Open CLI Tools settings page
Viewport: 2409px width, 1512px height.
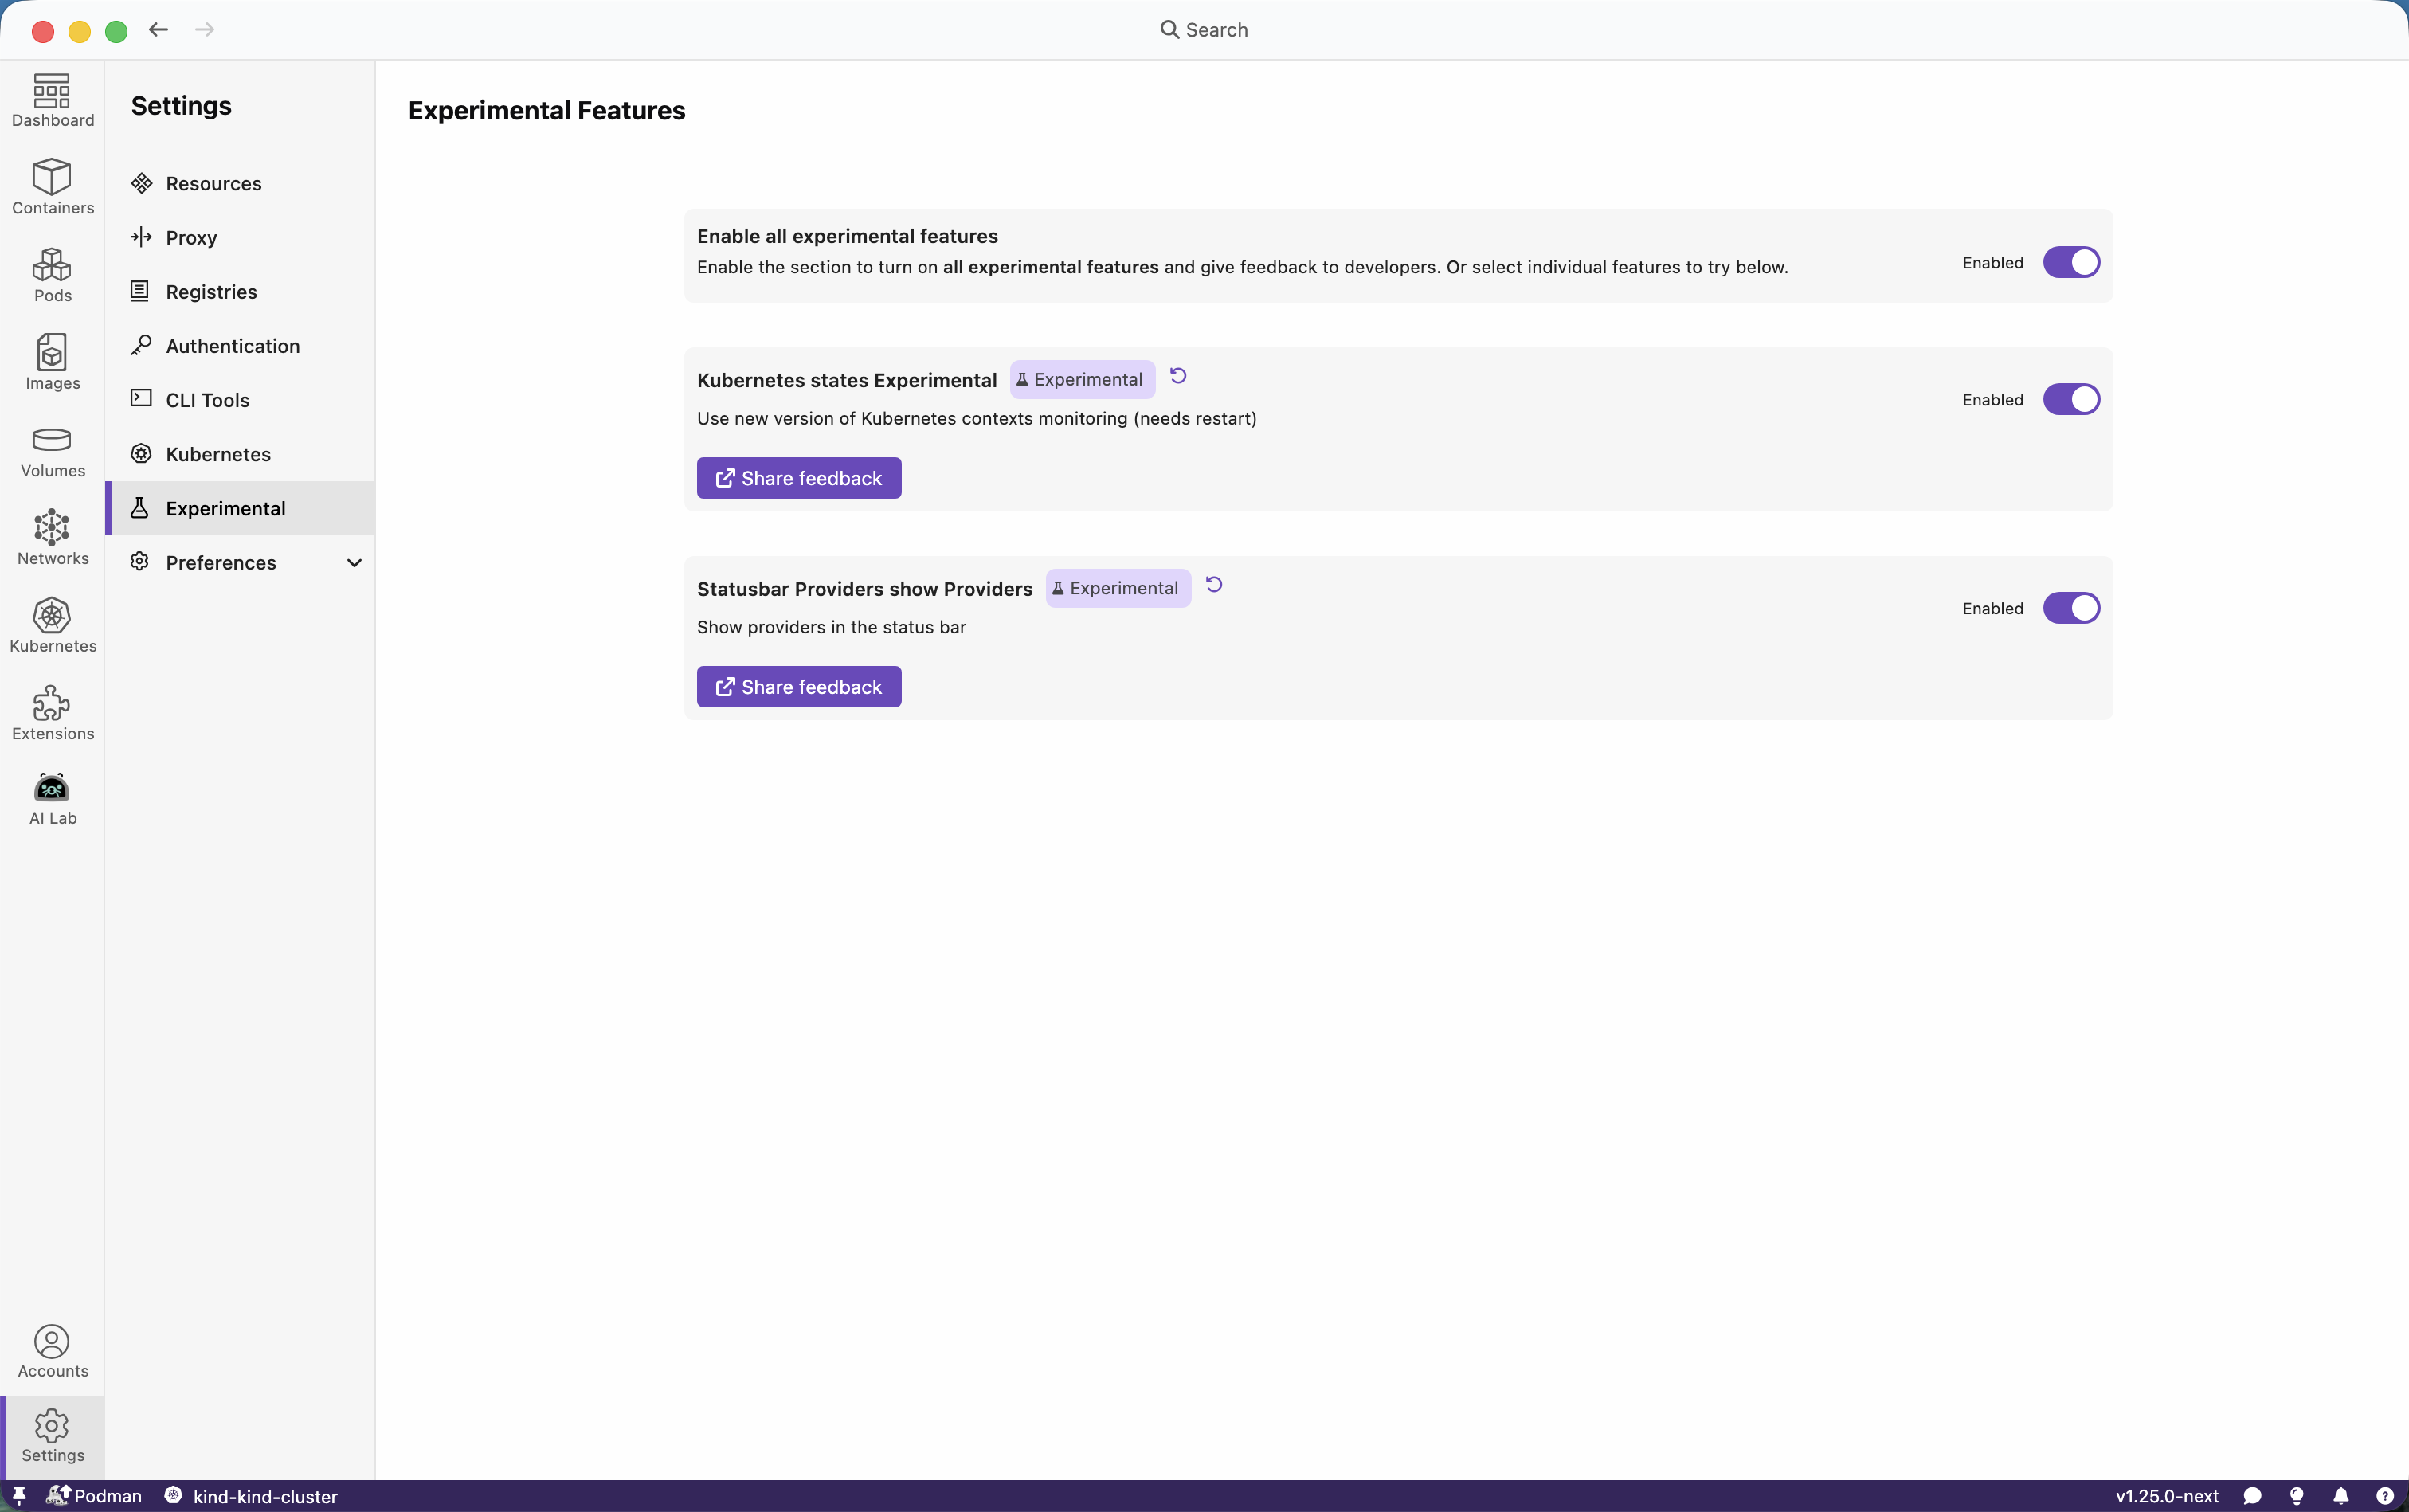(207, 400)
